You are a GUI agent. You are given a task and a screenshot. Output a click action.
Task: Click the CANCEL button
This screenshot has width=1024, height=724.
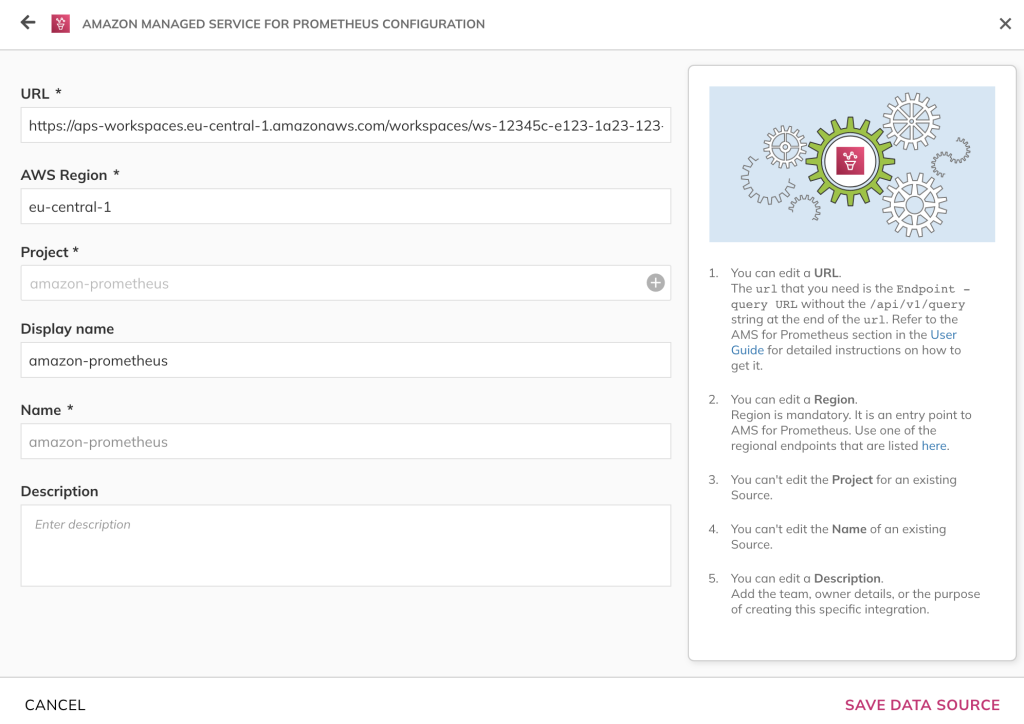tap(55, 704)
